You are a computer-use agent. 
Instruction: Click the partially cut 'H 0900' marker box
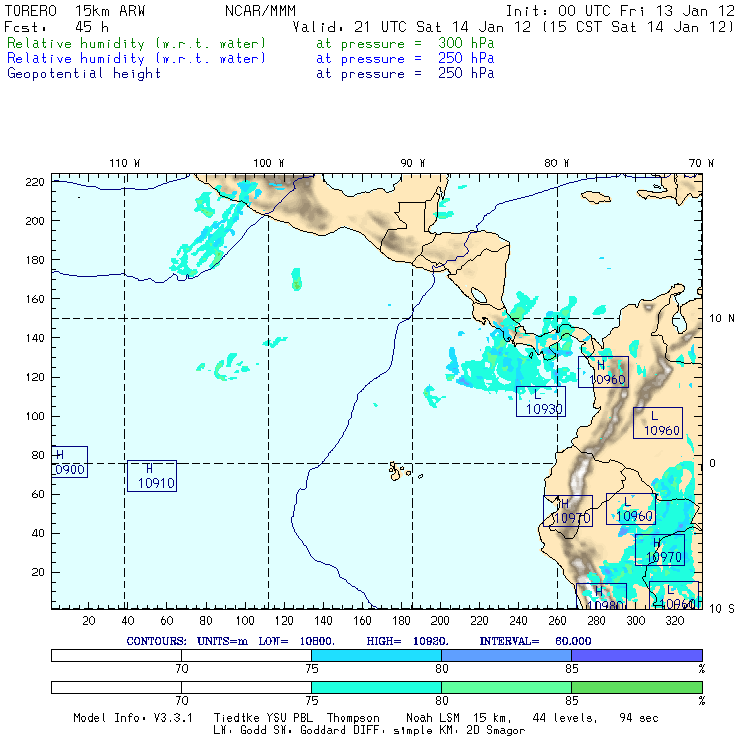[69, 462]
